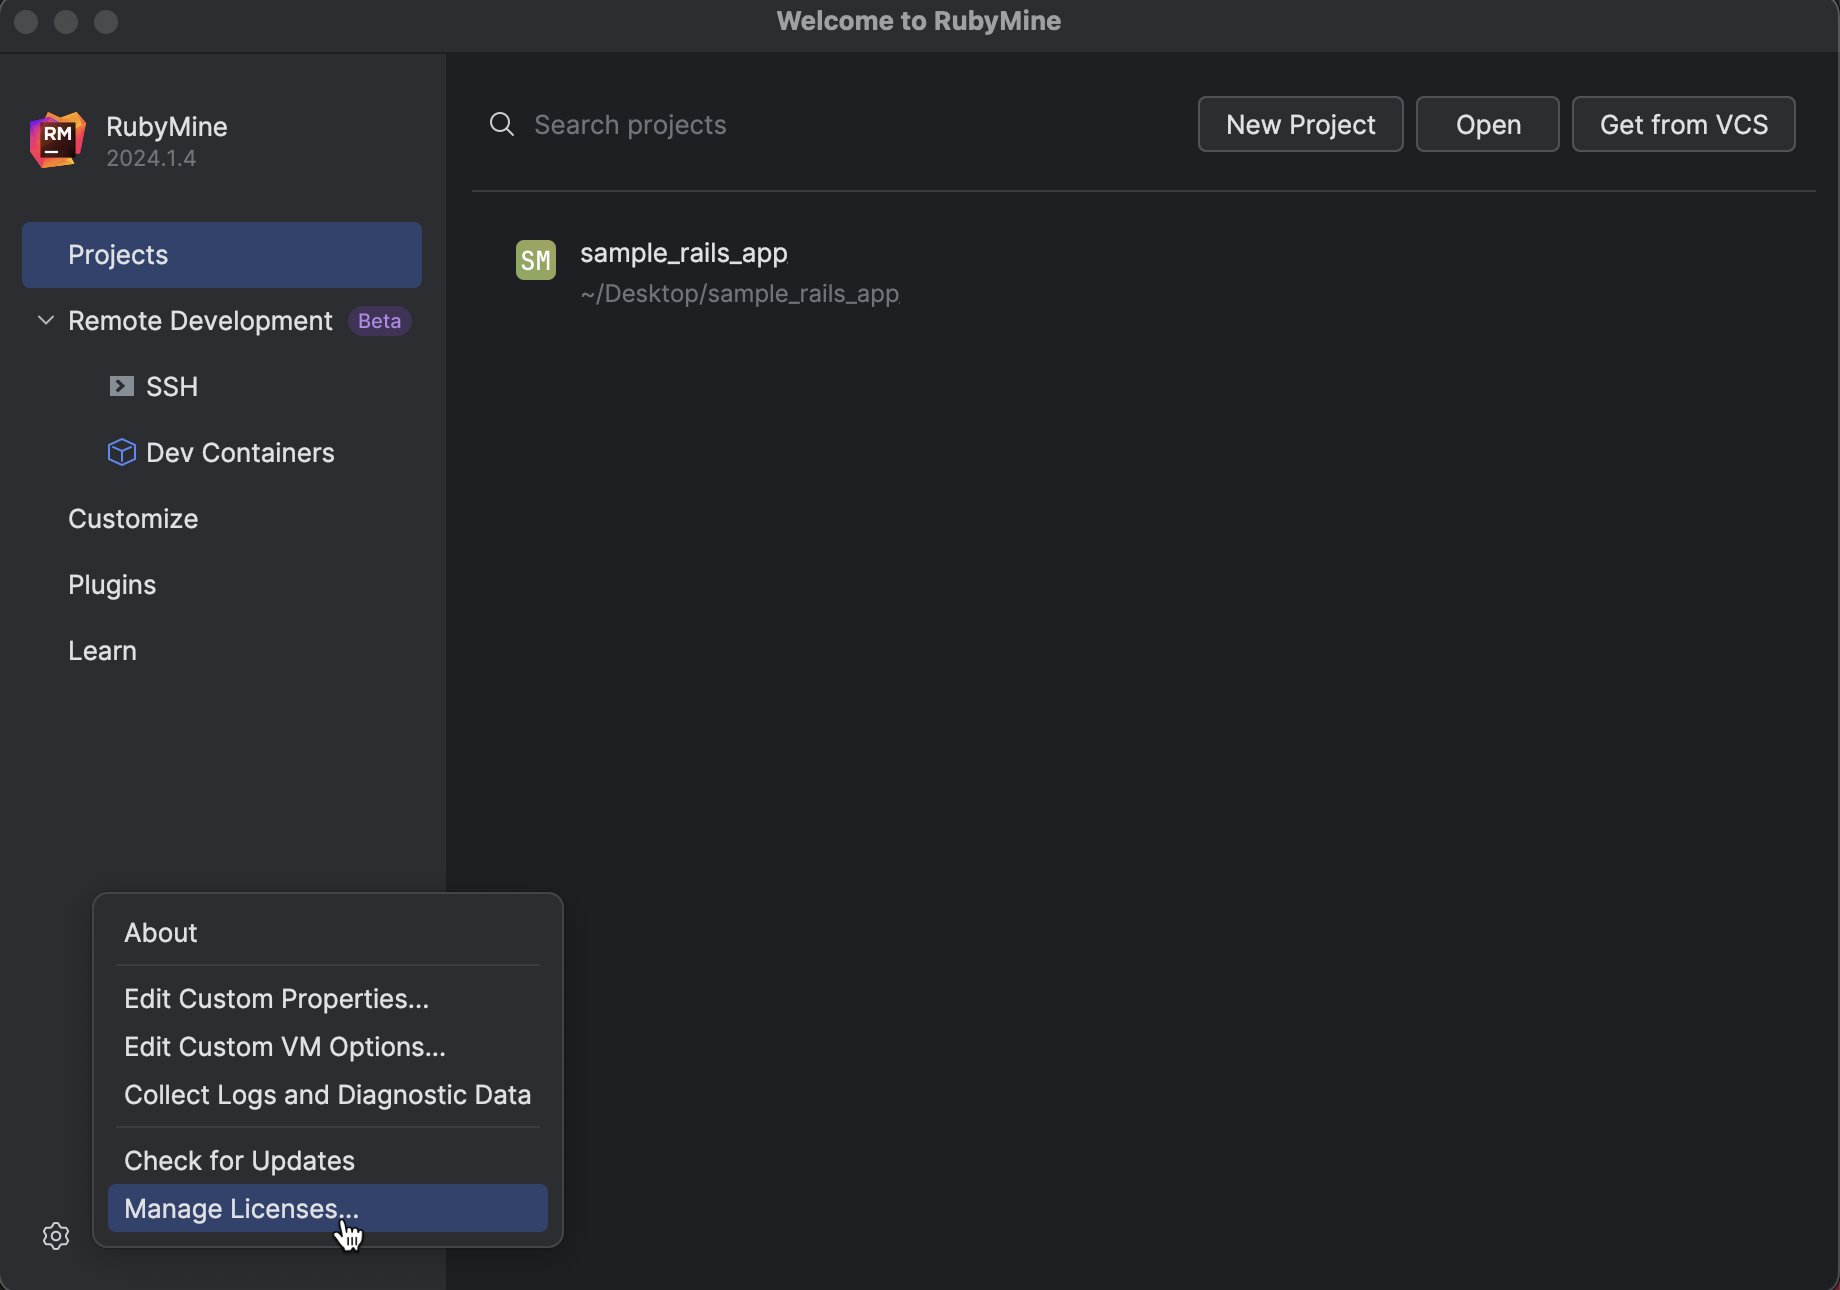Click the SSH terminal icon
Screen dimensions: 1840x1290
tap(121, 386)
